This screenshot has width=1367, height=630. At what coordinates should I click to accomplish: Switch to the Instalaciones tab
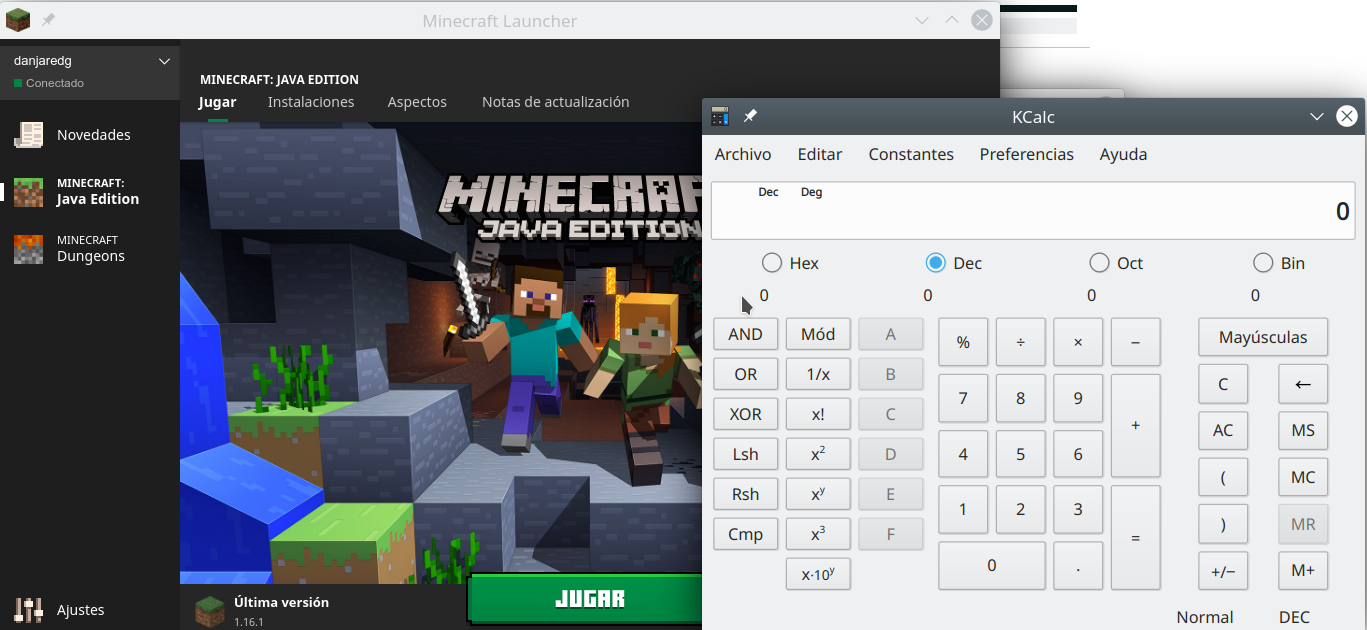(x=311, y=102)
